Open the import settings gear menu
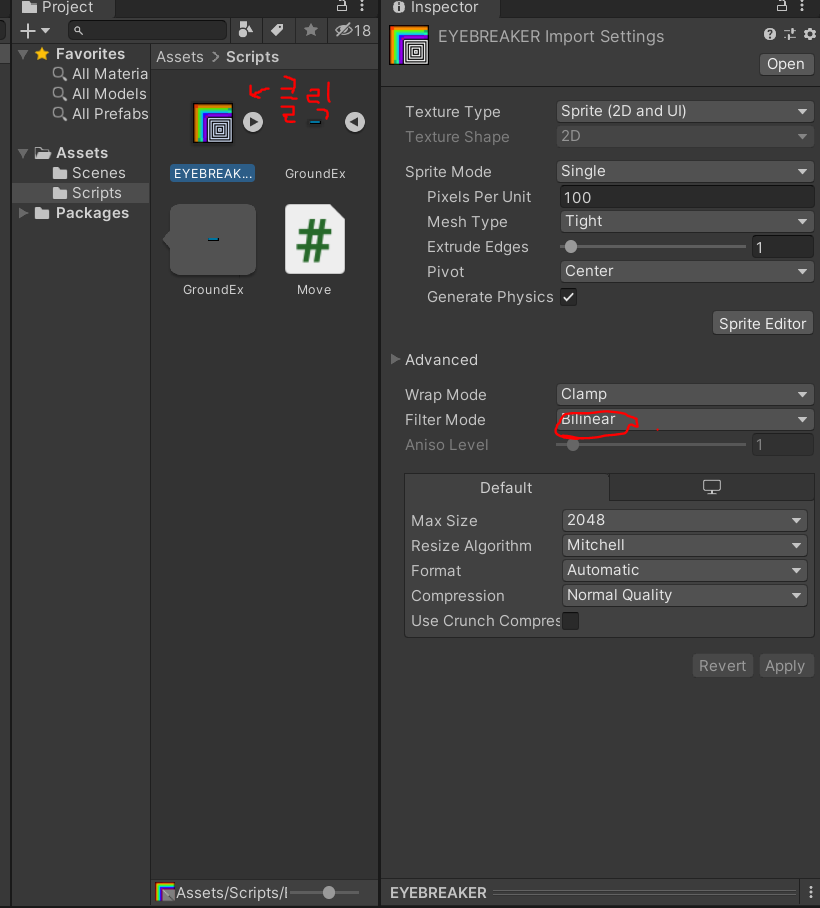820x908 pixels. pos(810,34)
